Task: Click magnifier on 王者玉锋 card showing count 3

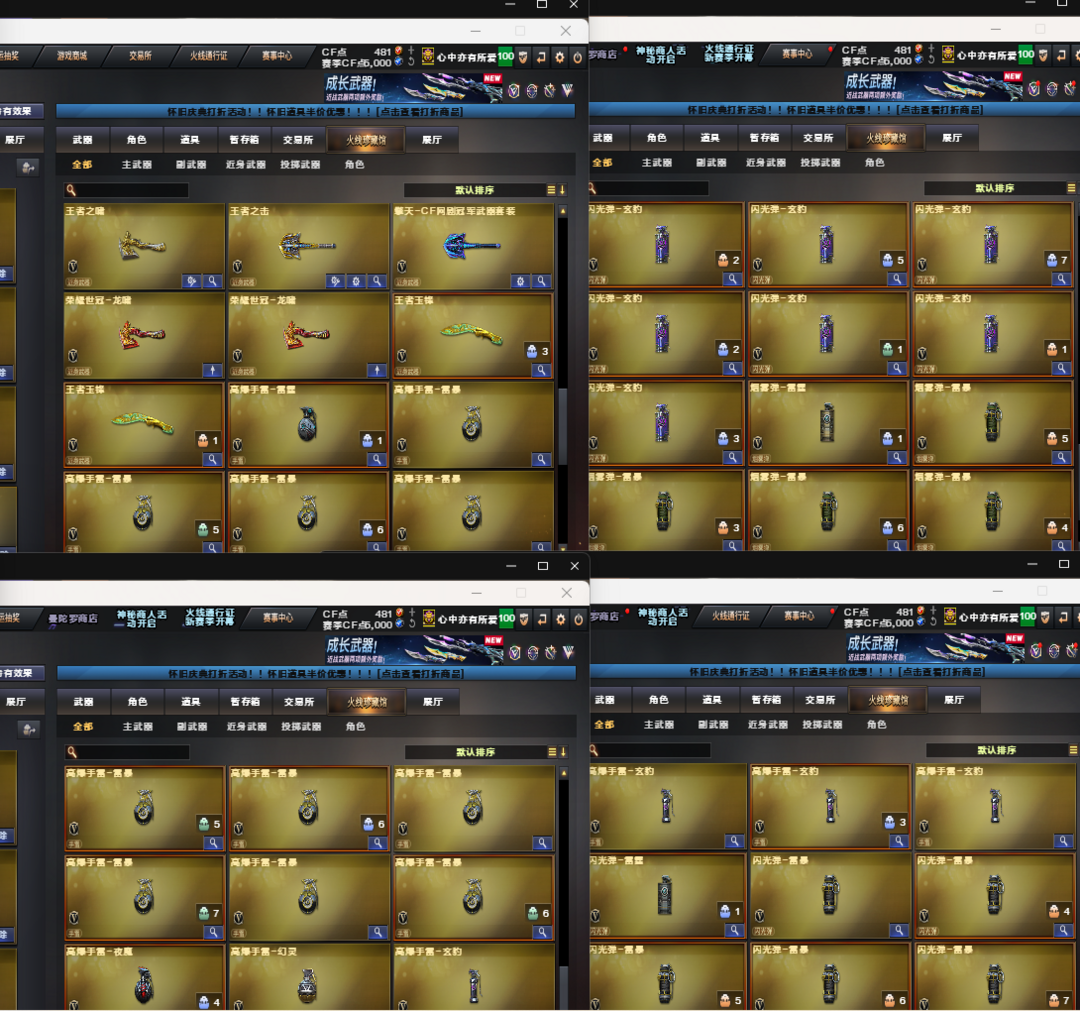Action: point(541,370)
